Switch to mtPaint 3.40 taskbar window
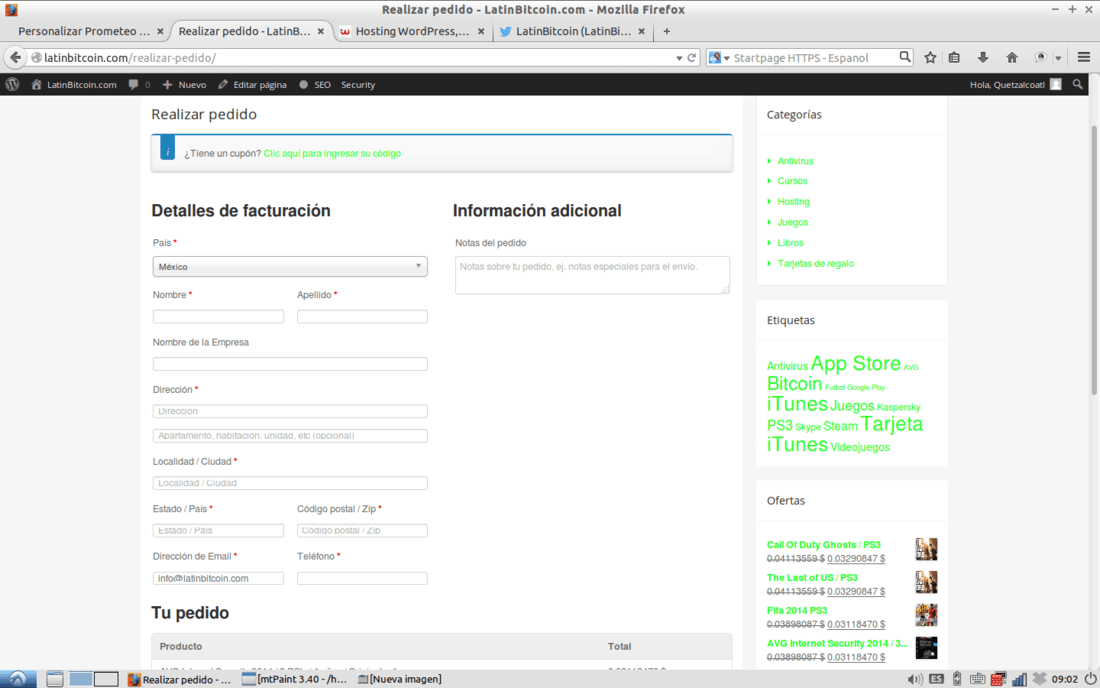This screenshot has width=1100, height=688. pyautogui.click(x=295, y=679)
